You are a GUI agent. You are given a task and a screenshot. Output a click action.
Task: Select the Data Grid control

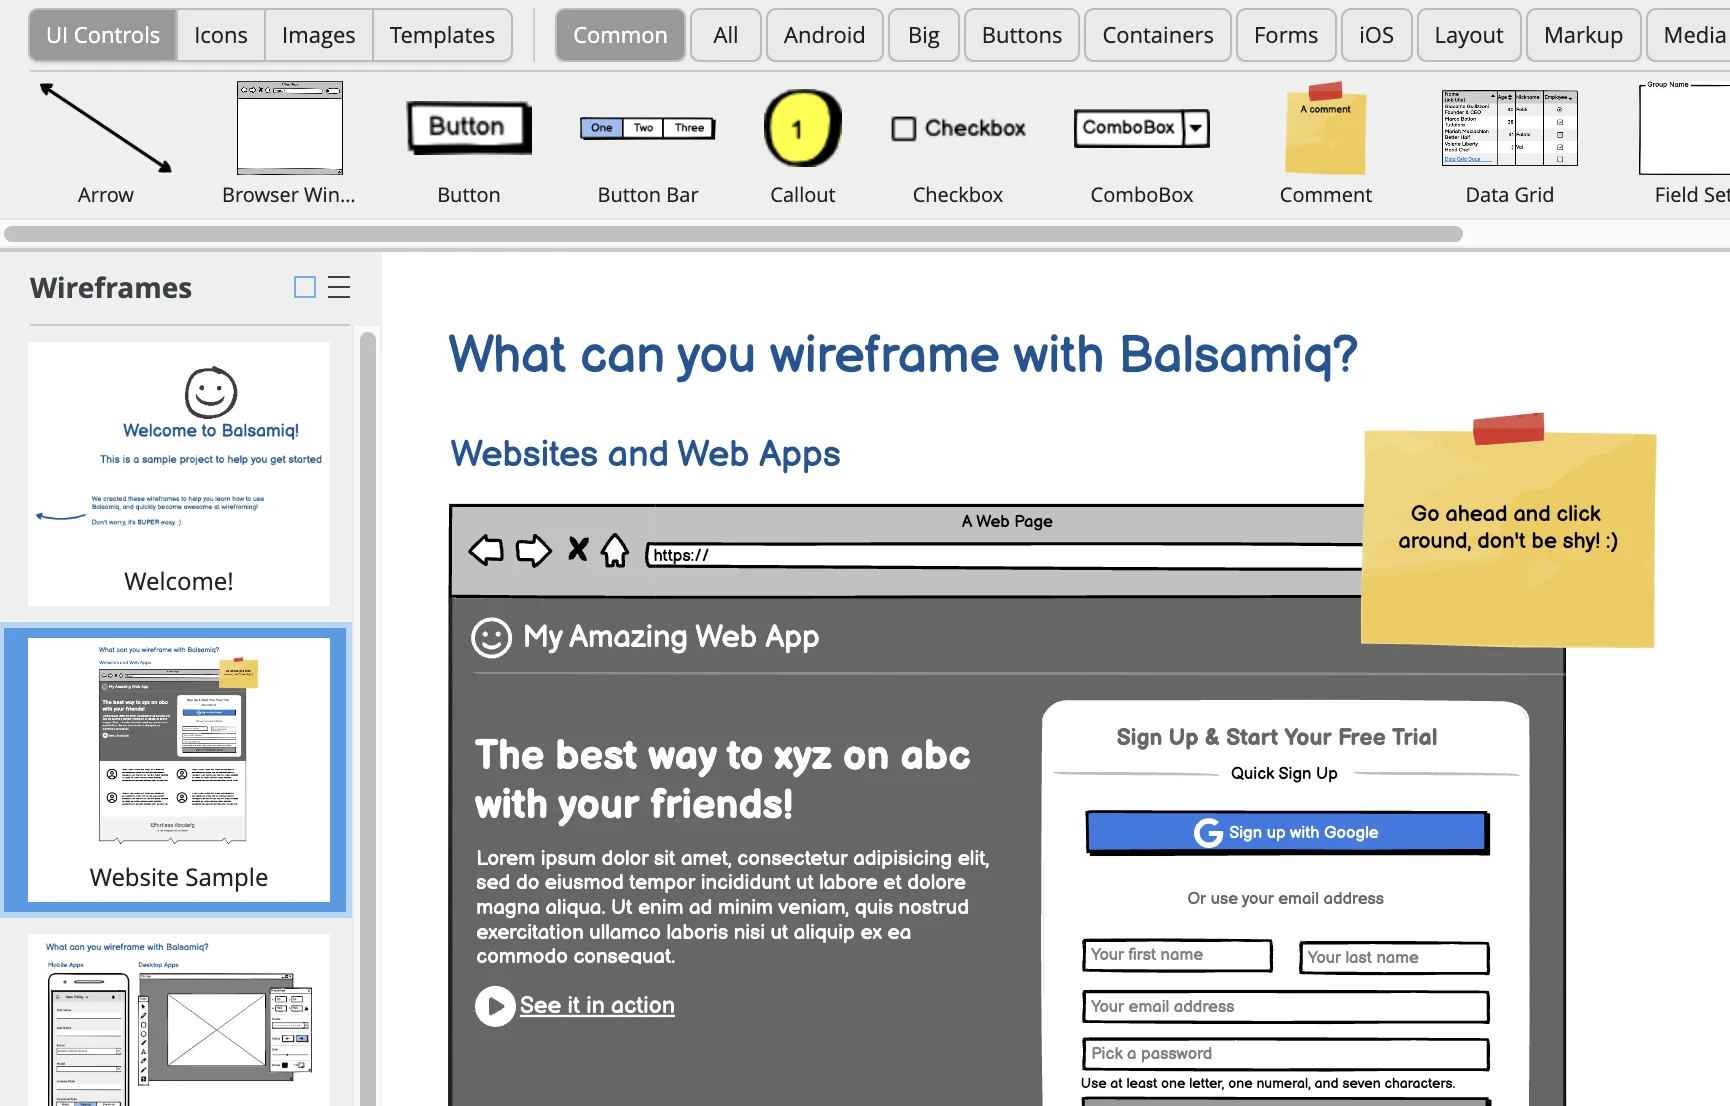[x=1510, y=143]
